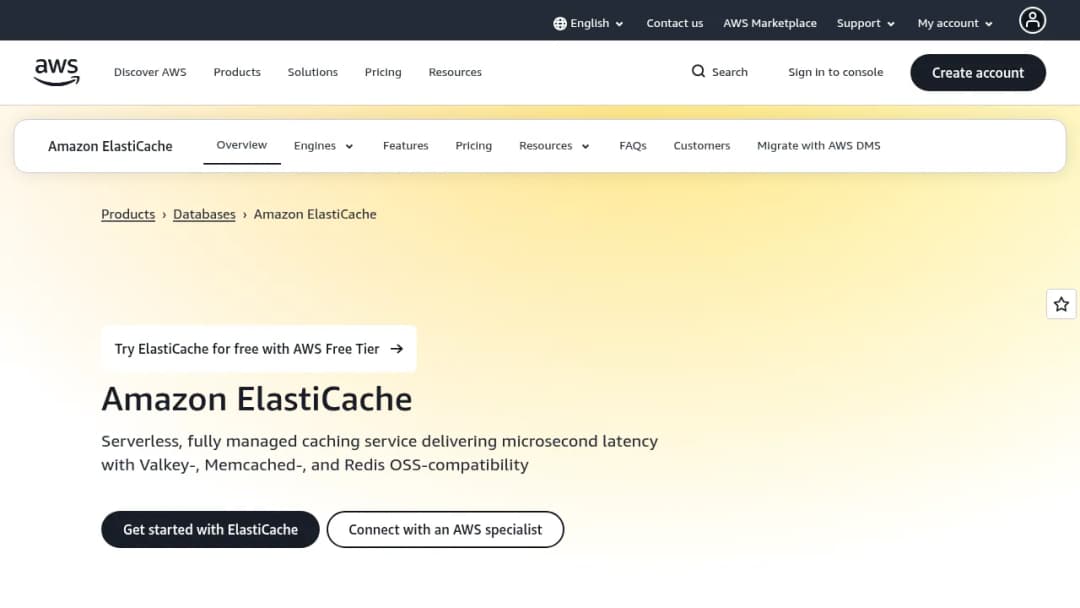Open the AWS Marketplace link
The width and height of the screenshot is (1080, 608).
pos(769,23)
